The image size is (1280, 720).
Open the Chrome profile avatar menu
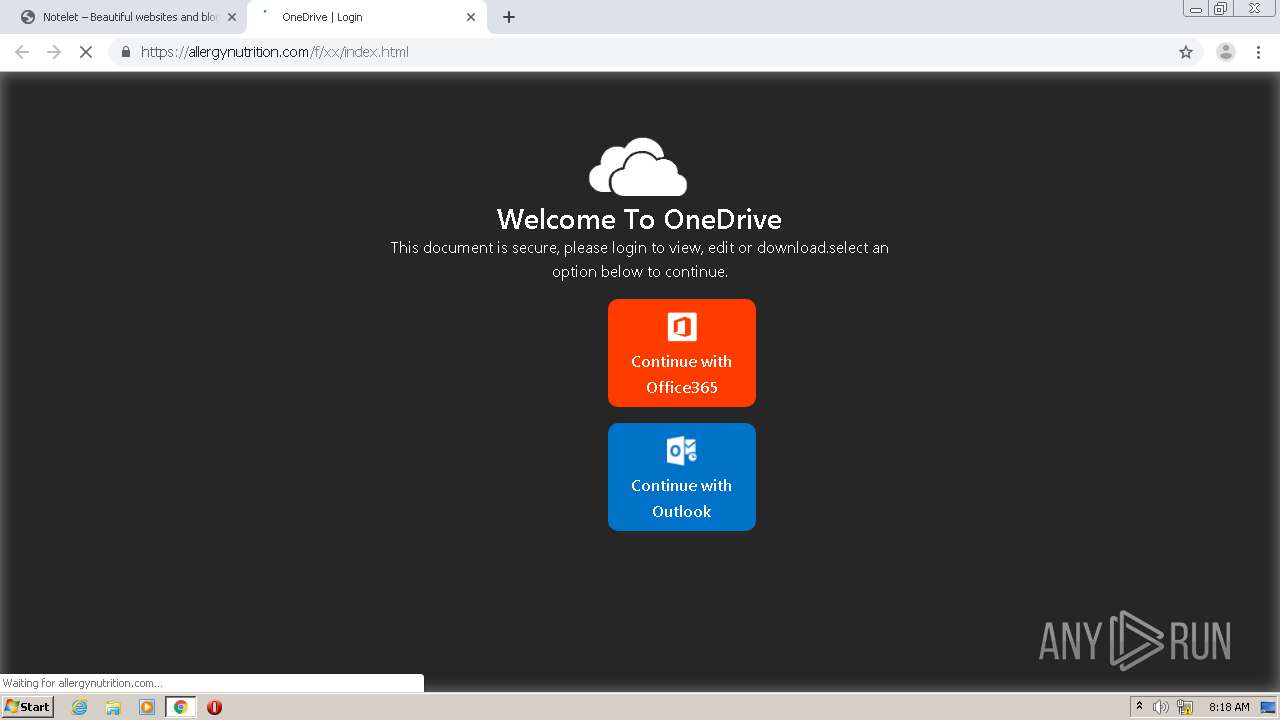point(1226,52)
